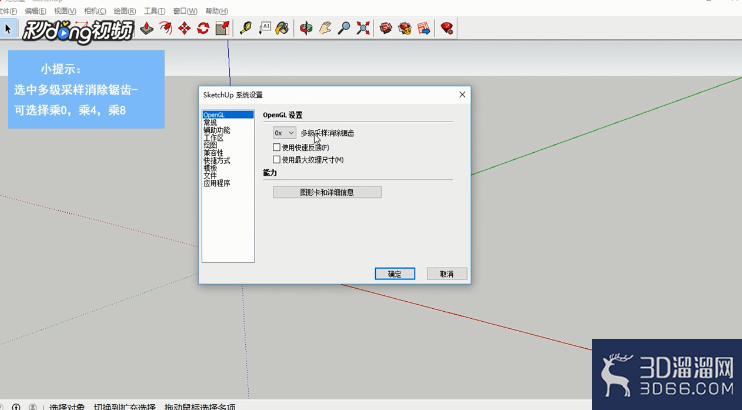Click the 多级采样消除锯齿 label
Image resolution: width=742 pixels, height=410 pixels.
pyautogui.click(x=327, y=134)
